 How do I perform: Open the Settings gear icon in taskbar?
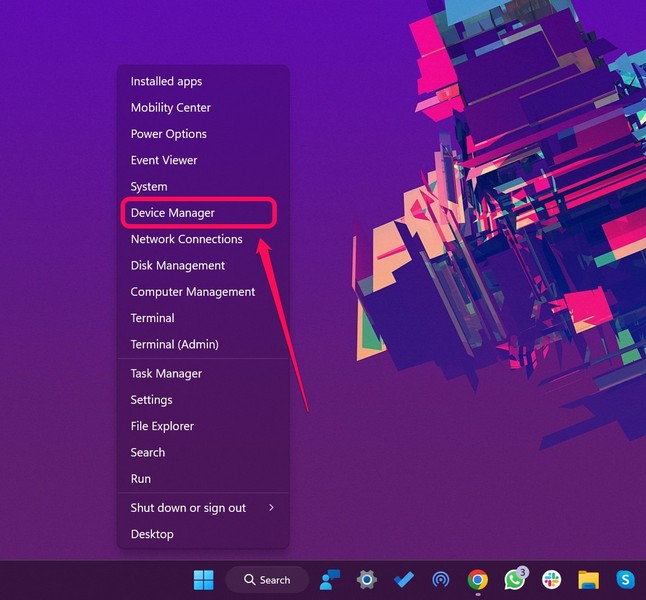point(367,580)
